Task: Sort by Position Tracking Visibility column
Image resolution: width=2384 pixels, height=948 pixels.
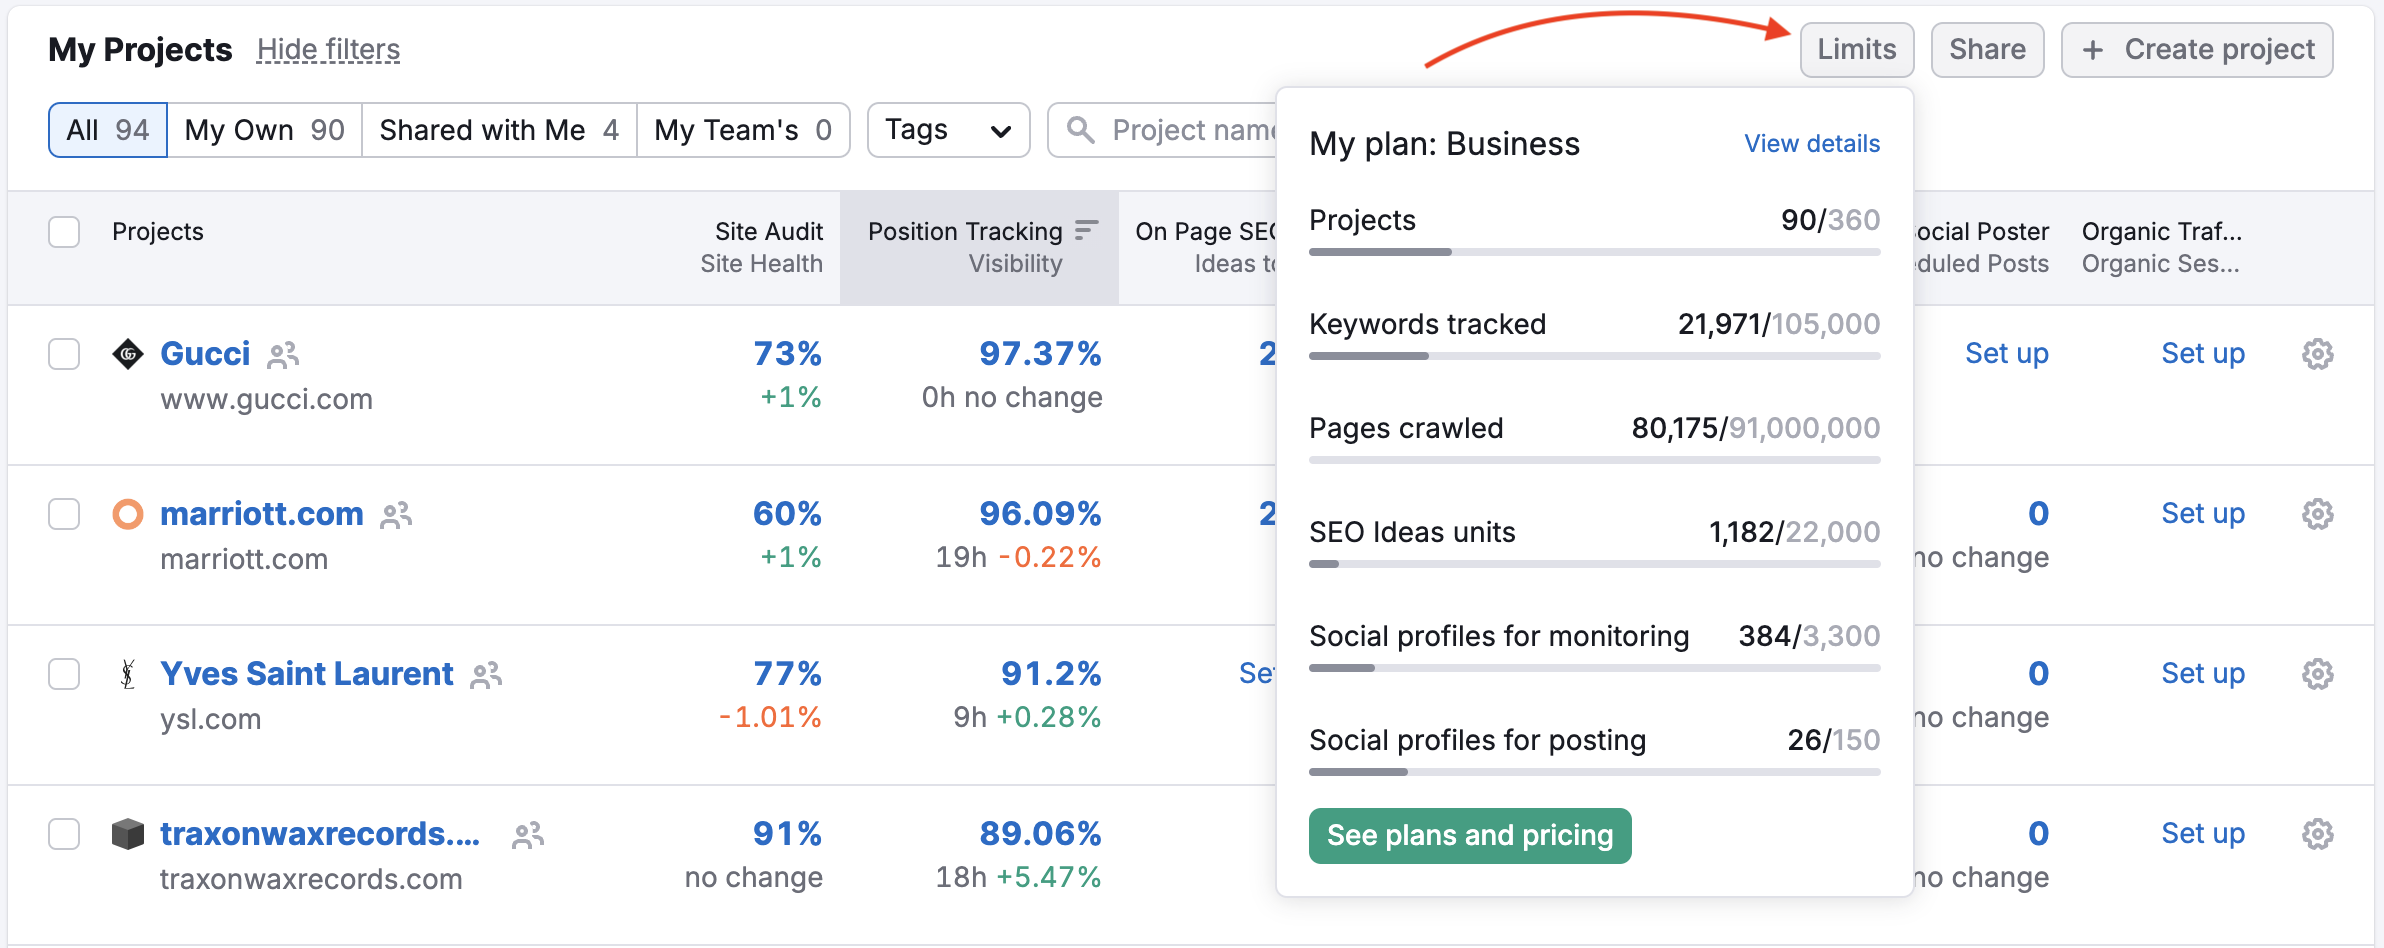Action: (979, 248)
